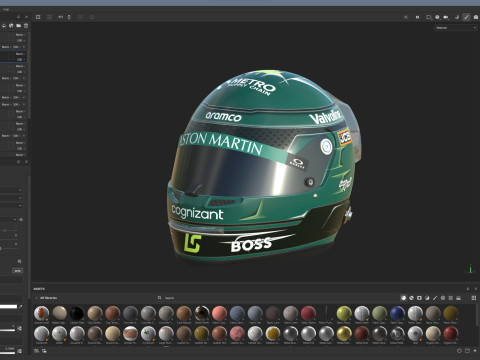Open blend mode dropdown of the topmost layer
The height and width of the screenshot is (360, 480).
click(x=20, y=35)
